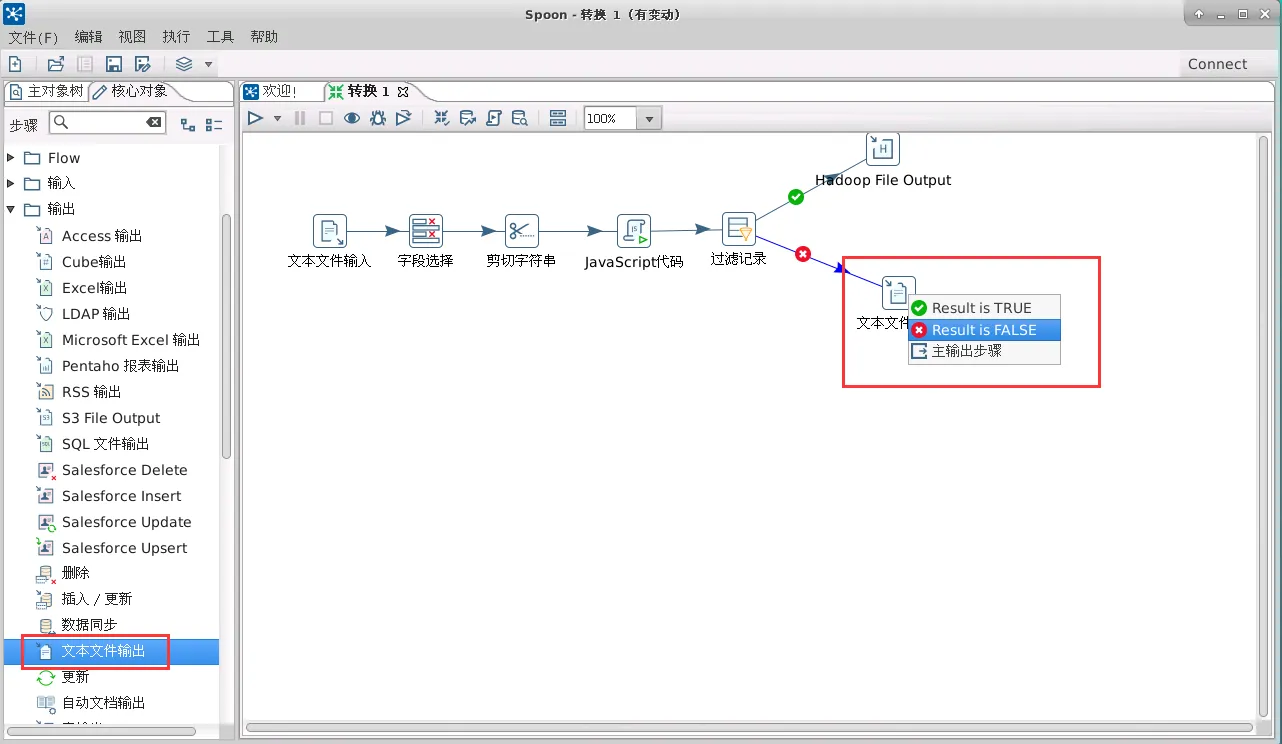Debug the transformation with bug icon
This screenshot has width=1282, height=744.
[377, 118]
